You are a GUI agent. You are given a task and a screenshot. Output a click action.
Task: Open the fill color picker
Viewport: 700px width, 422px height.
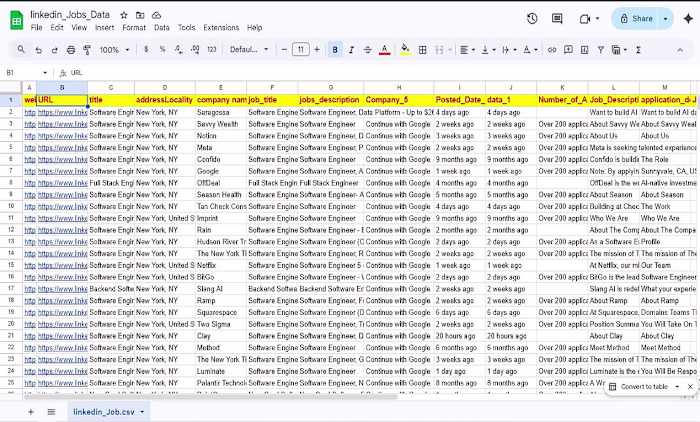405,50
